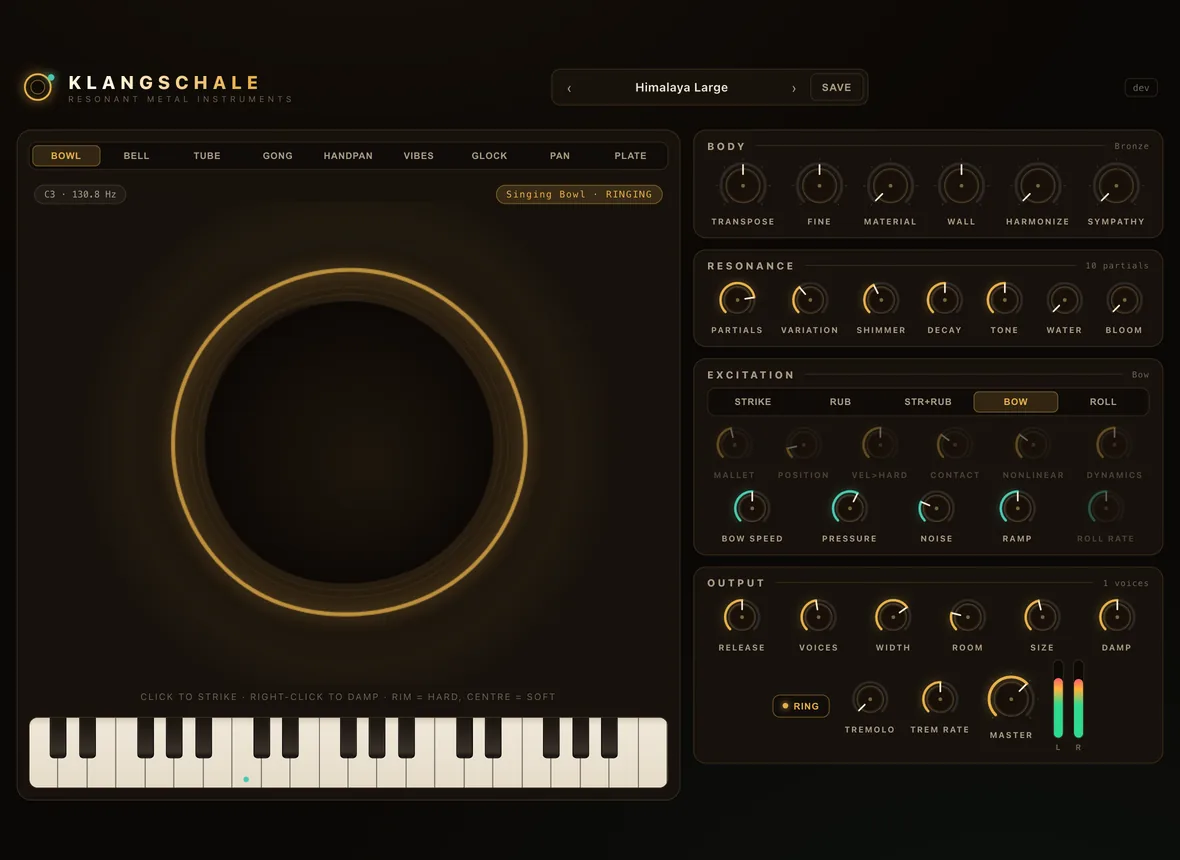Image resolution: width=1180 pixels, height=860 pixels.
Task: Click the TREM RATE knob
Action: (x=939, y=699)
